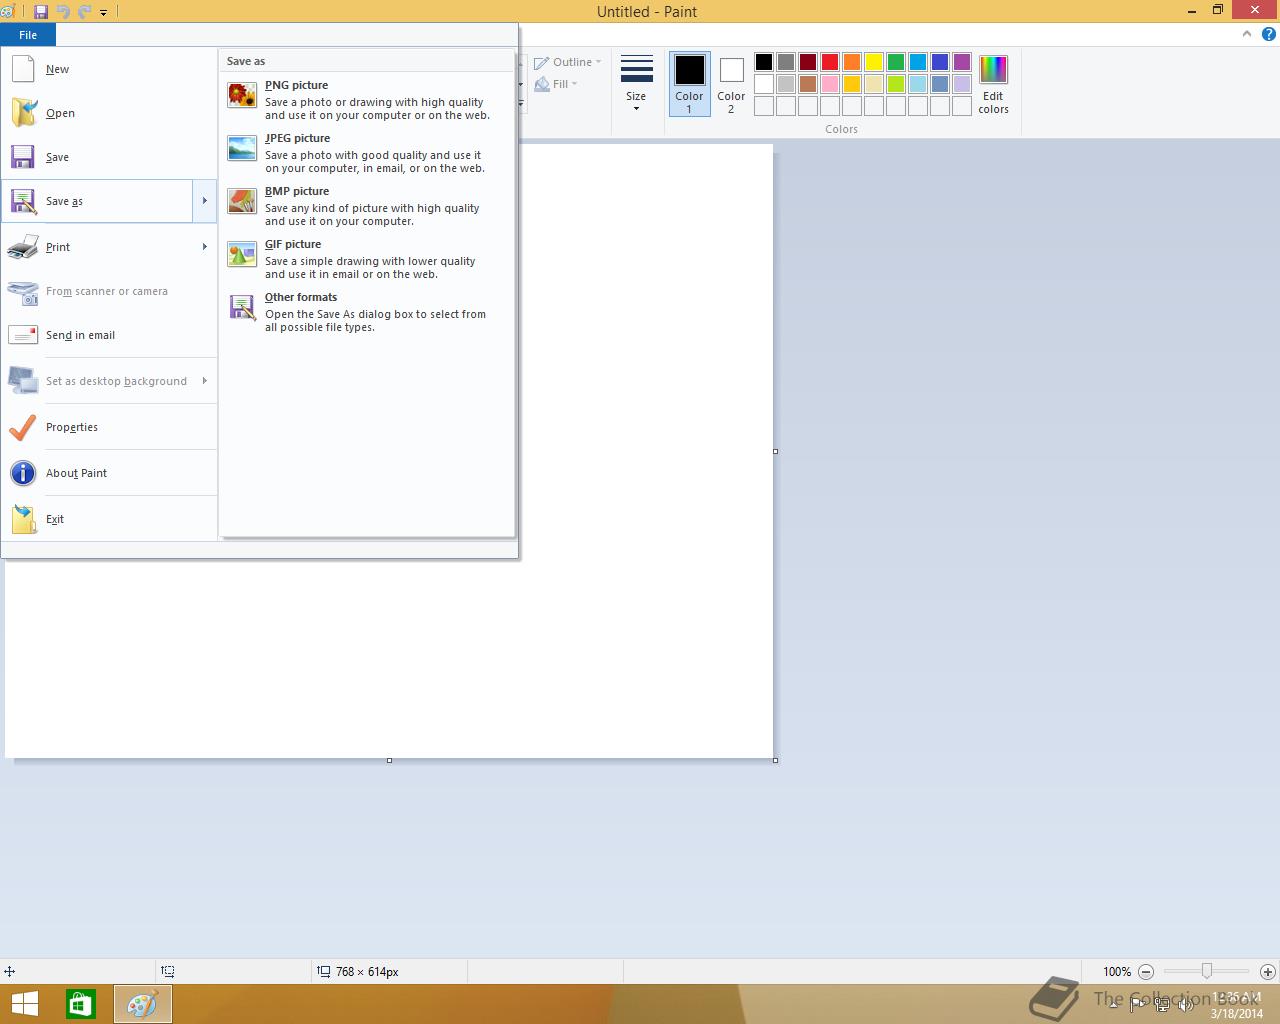Viewport: 1280px width, 1024px height.
Task: Choose Exit from File menu
Action: pos(109,519)
